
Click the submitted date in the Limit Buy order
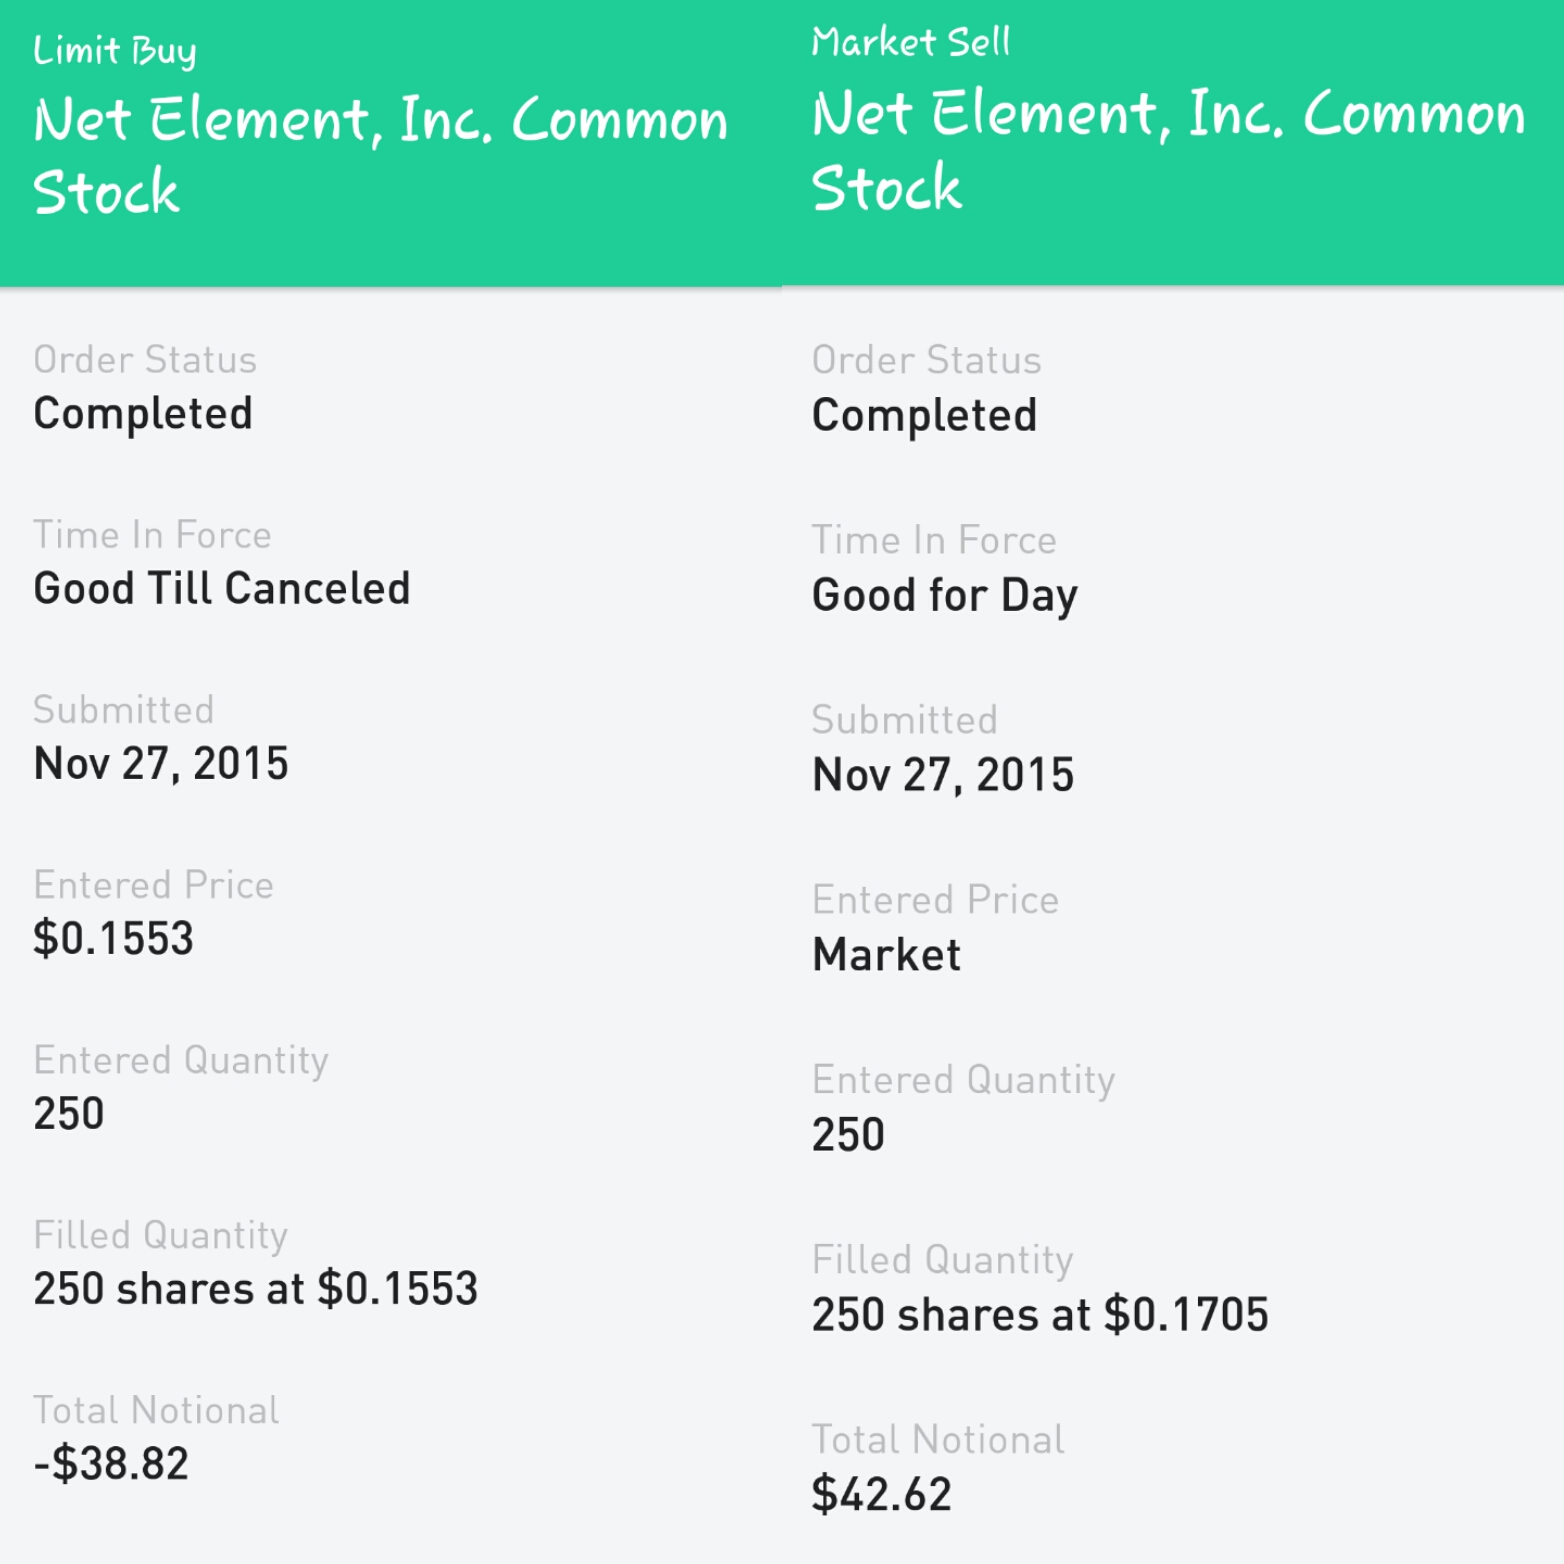click(161, 764)
